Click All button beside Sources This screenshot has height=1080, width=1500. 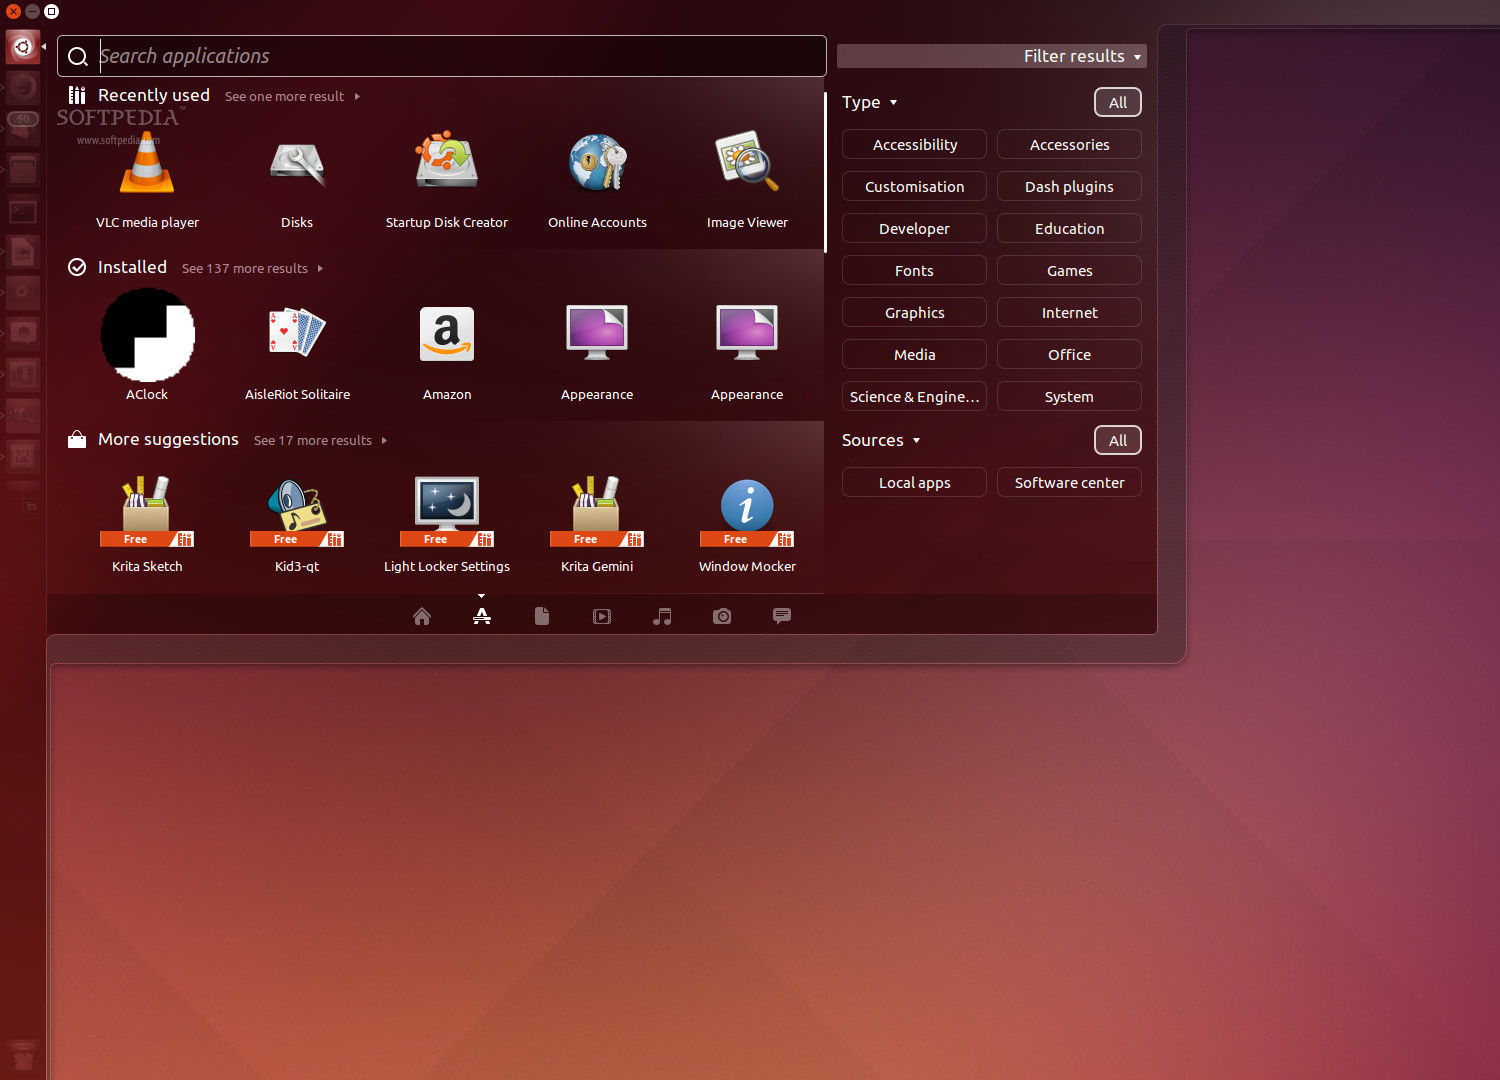coord(1118,440)
